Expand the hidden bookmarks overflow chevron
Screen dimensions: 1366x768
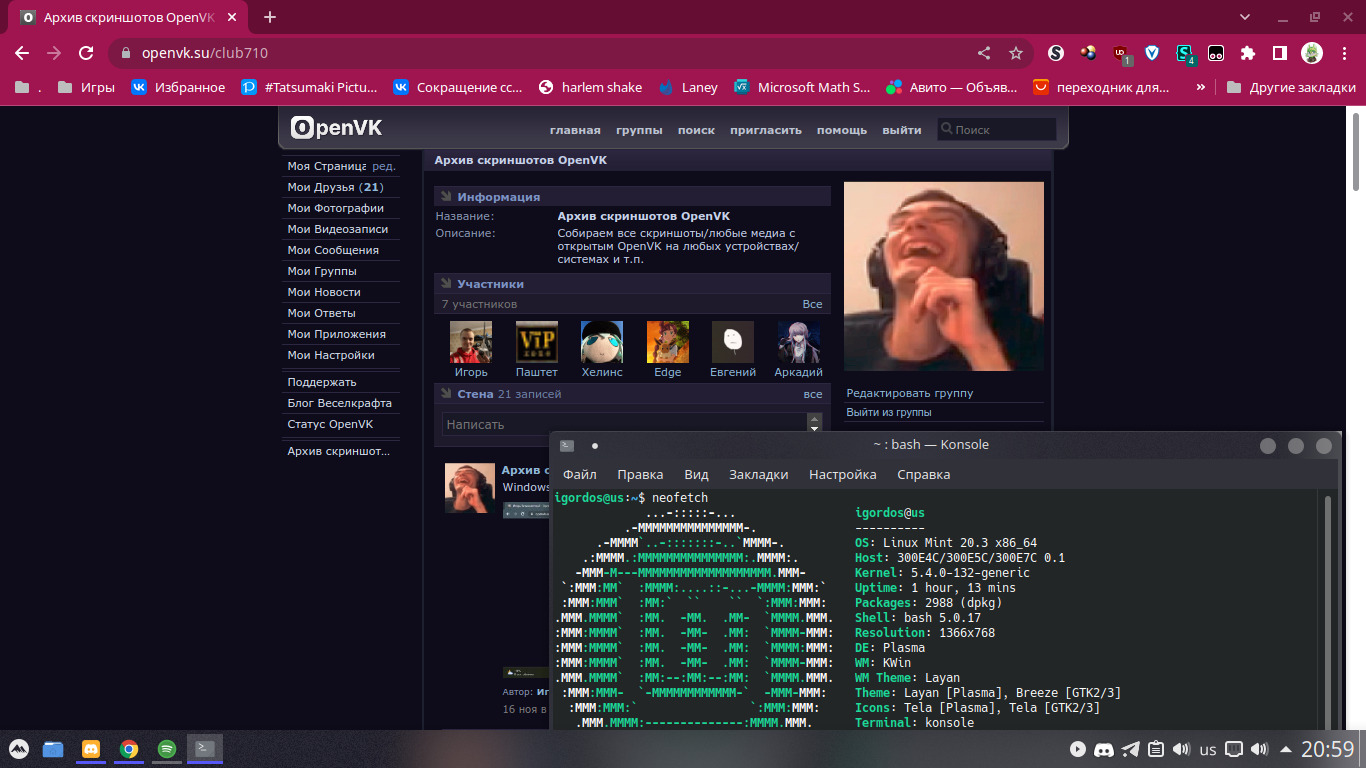1200,87
